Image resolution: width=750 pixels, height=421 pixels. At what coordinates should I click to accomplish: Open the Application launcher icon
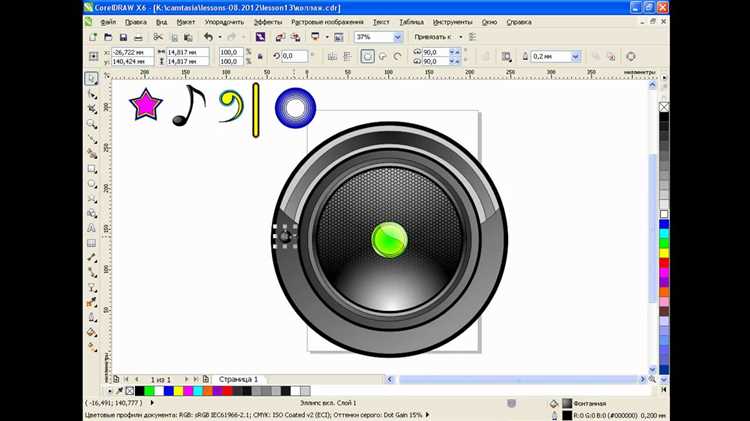pyautogui.click(x=315, y=37)
